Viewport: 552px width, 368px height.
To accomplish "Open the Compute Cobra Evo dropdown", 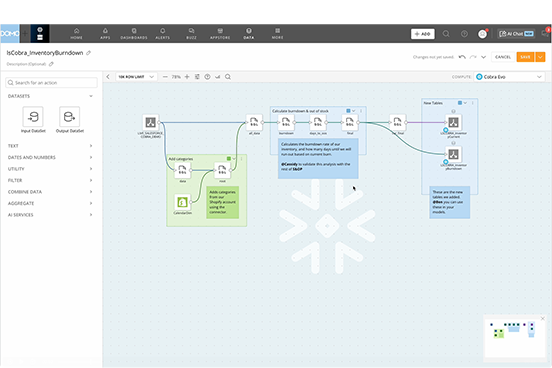I will 509,77.
